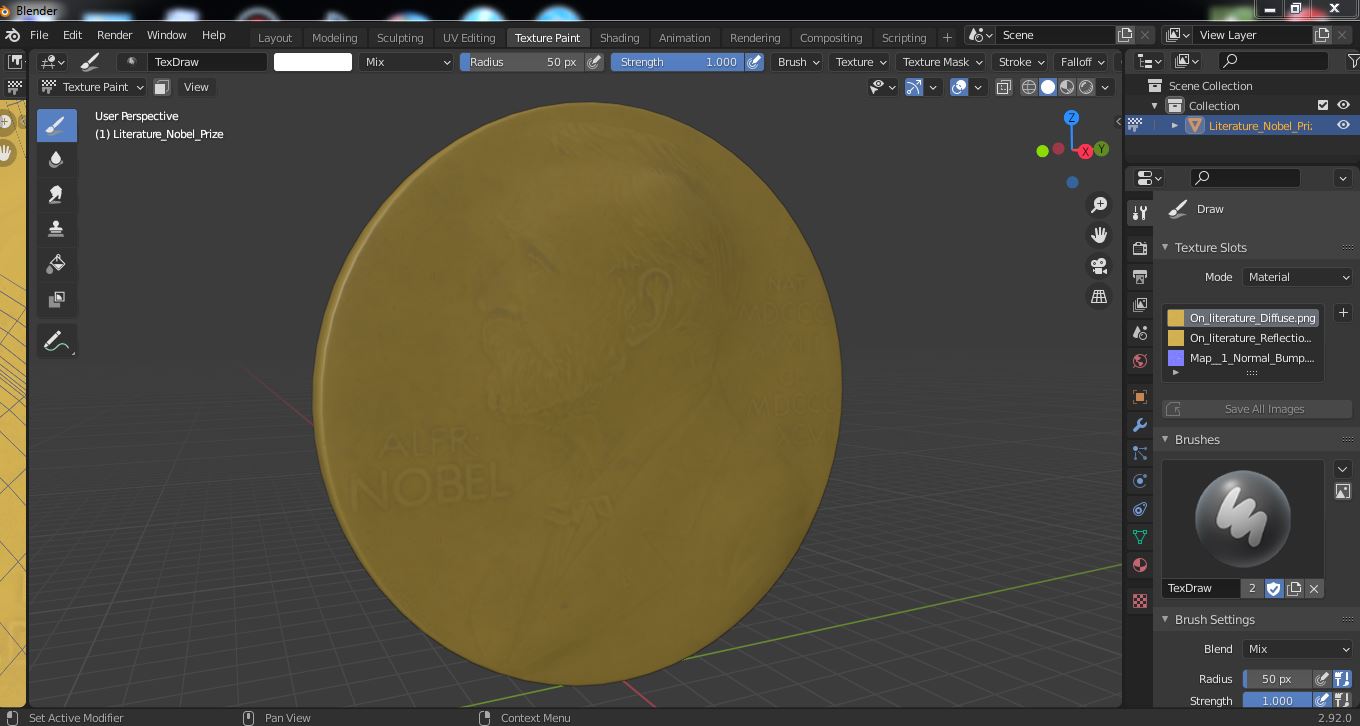Toggle X-ray view in the viewport header
1360x726 pixels.
click(x=1004, y=87)
